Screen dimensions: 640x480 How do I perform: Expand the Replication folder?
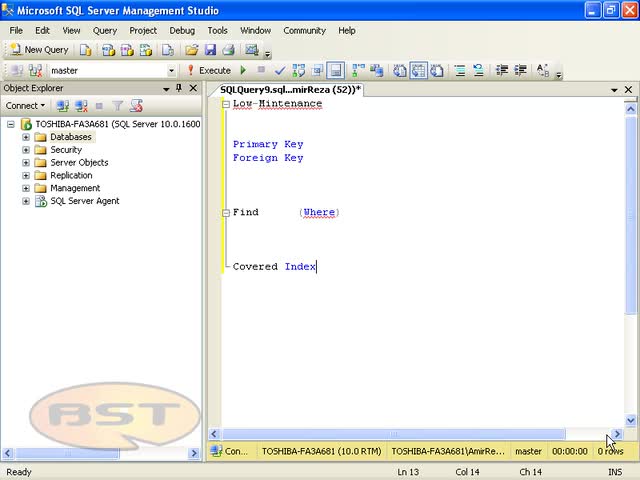click(x=26, y=176)
